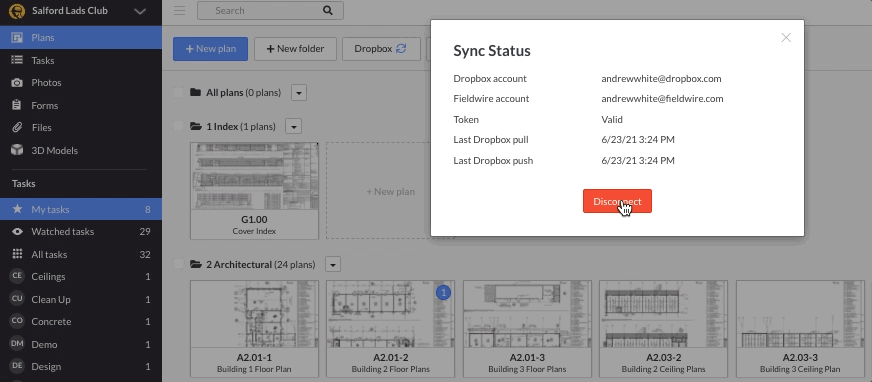Click the Files paperclip icon
Image resolution: width=872 pixels, height=382 pixels.
pos(17,127)
